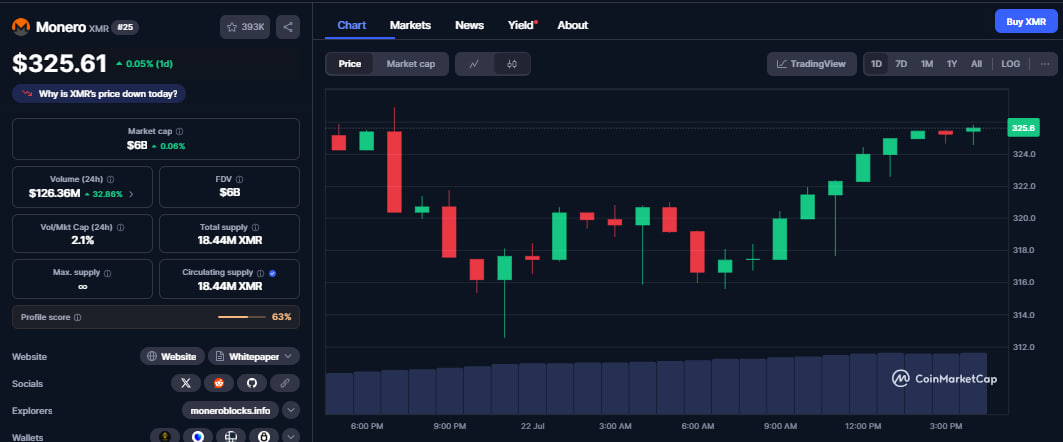Click the #25 rank badge

click(125, 27)
